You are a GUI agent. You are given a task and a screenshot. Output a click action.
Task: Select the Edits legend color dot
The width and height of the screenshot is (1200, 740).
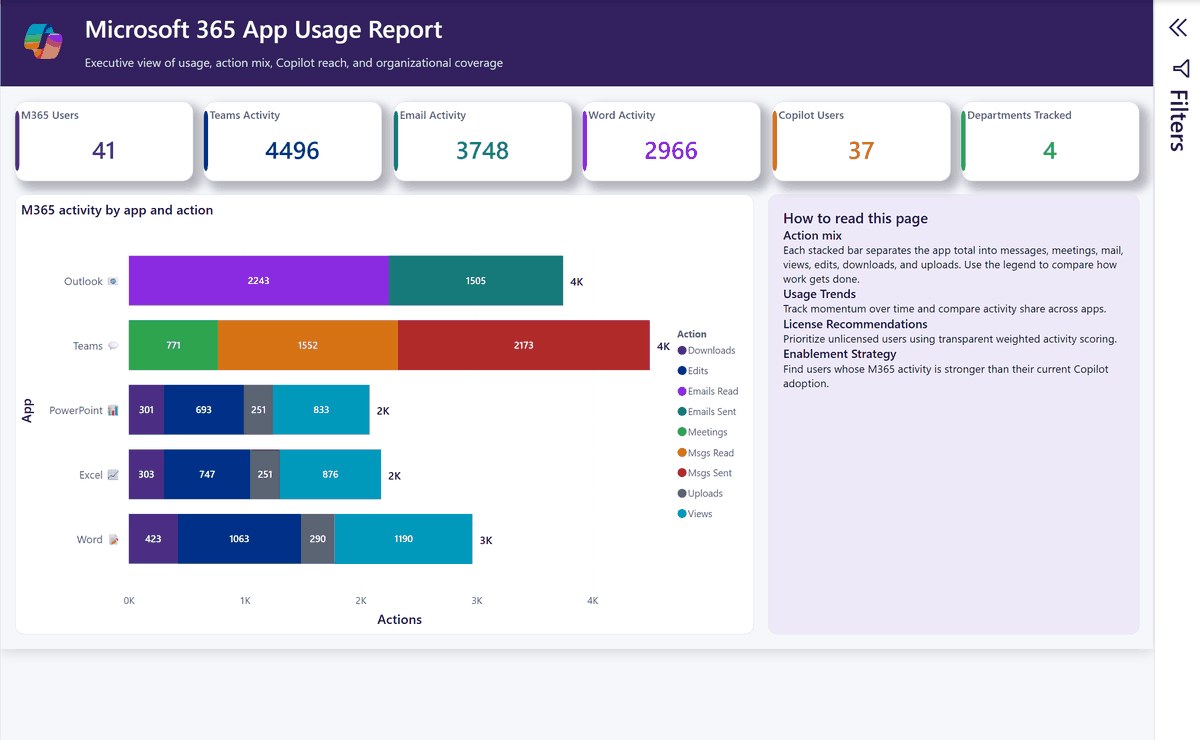pos(682,371)
